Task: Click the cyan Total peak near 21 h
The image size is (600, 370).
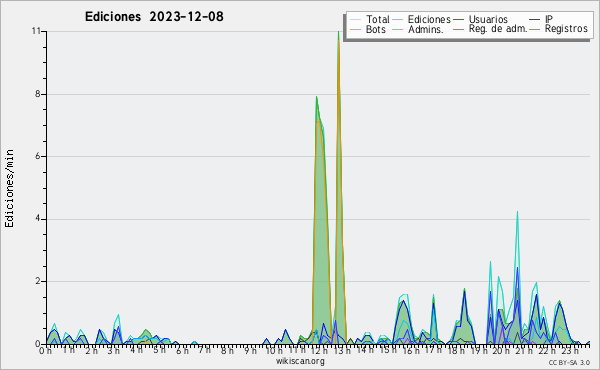Action: pos(517,212)
